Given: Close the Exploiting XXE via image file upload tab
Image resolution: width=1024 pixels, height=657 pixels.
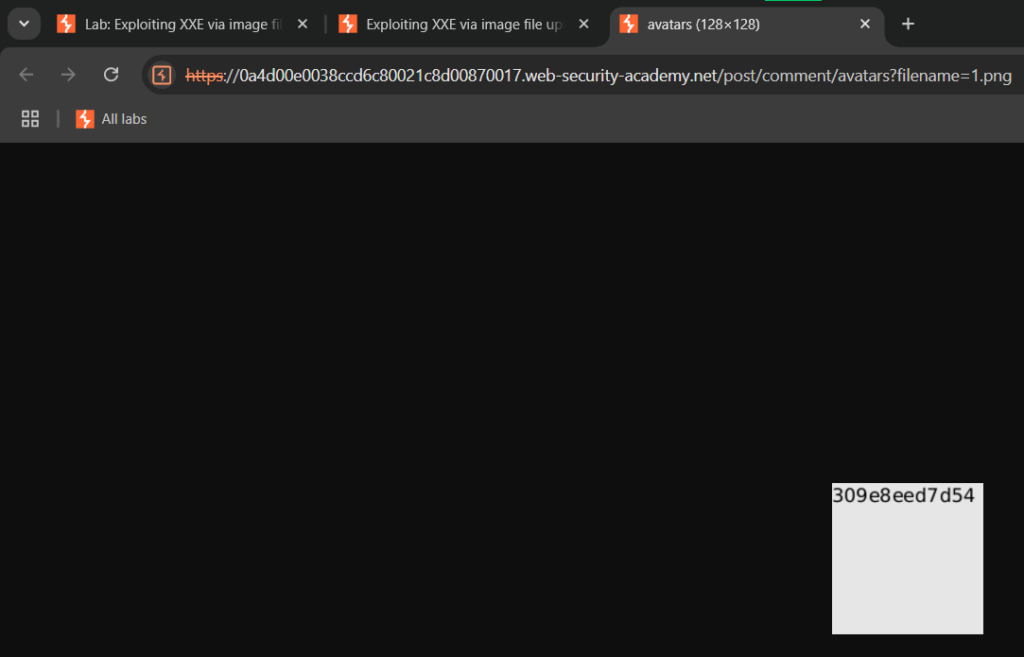Looking at the screenshot, I should (x=584, y=24).
